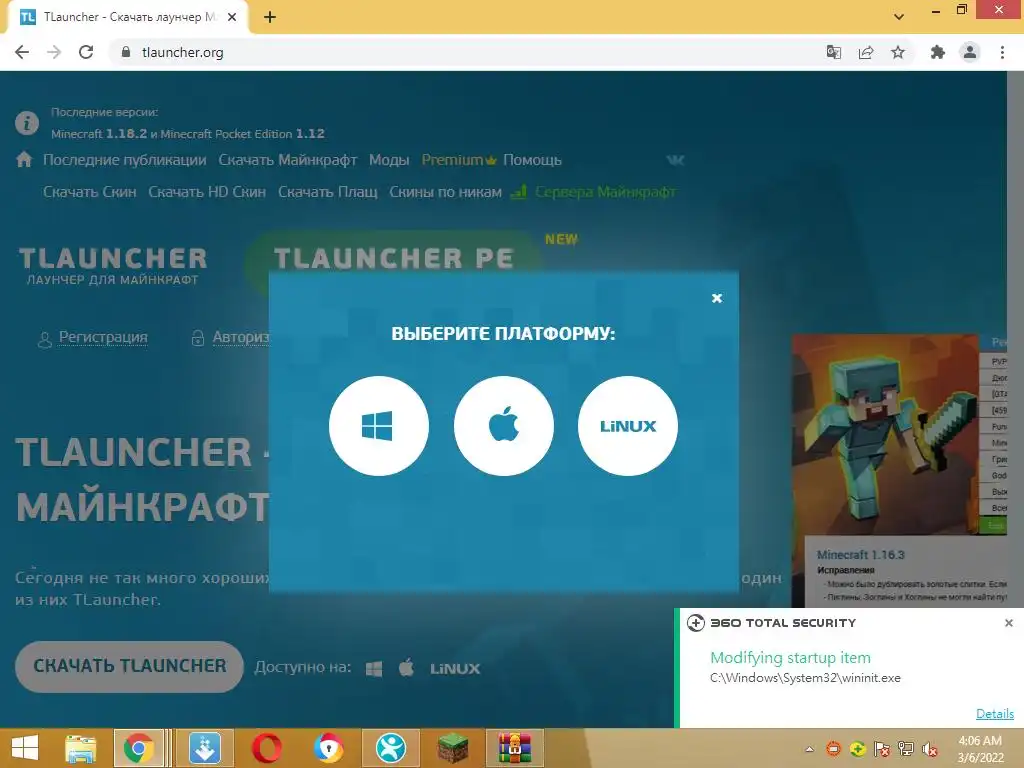Viewport: 1024px width, 768px height.
Task: Close the platform selection dialog
Action: click(717, 298)
